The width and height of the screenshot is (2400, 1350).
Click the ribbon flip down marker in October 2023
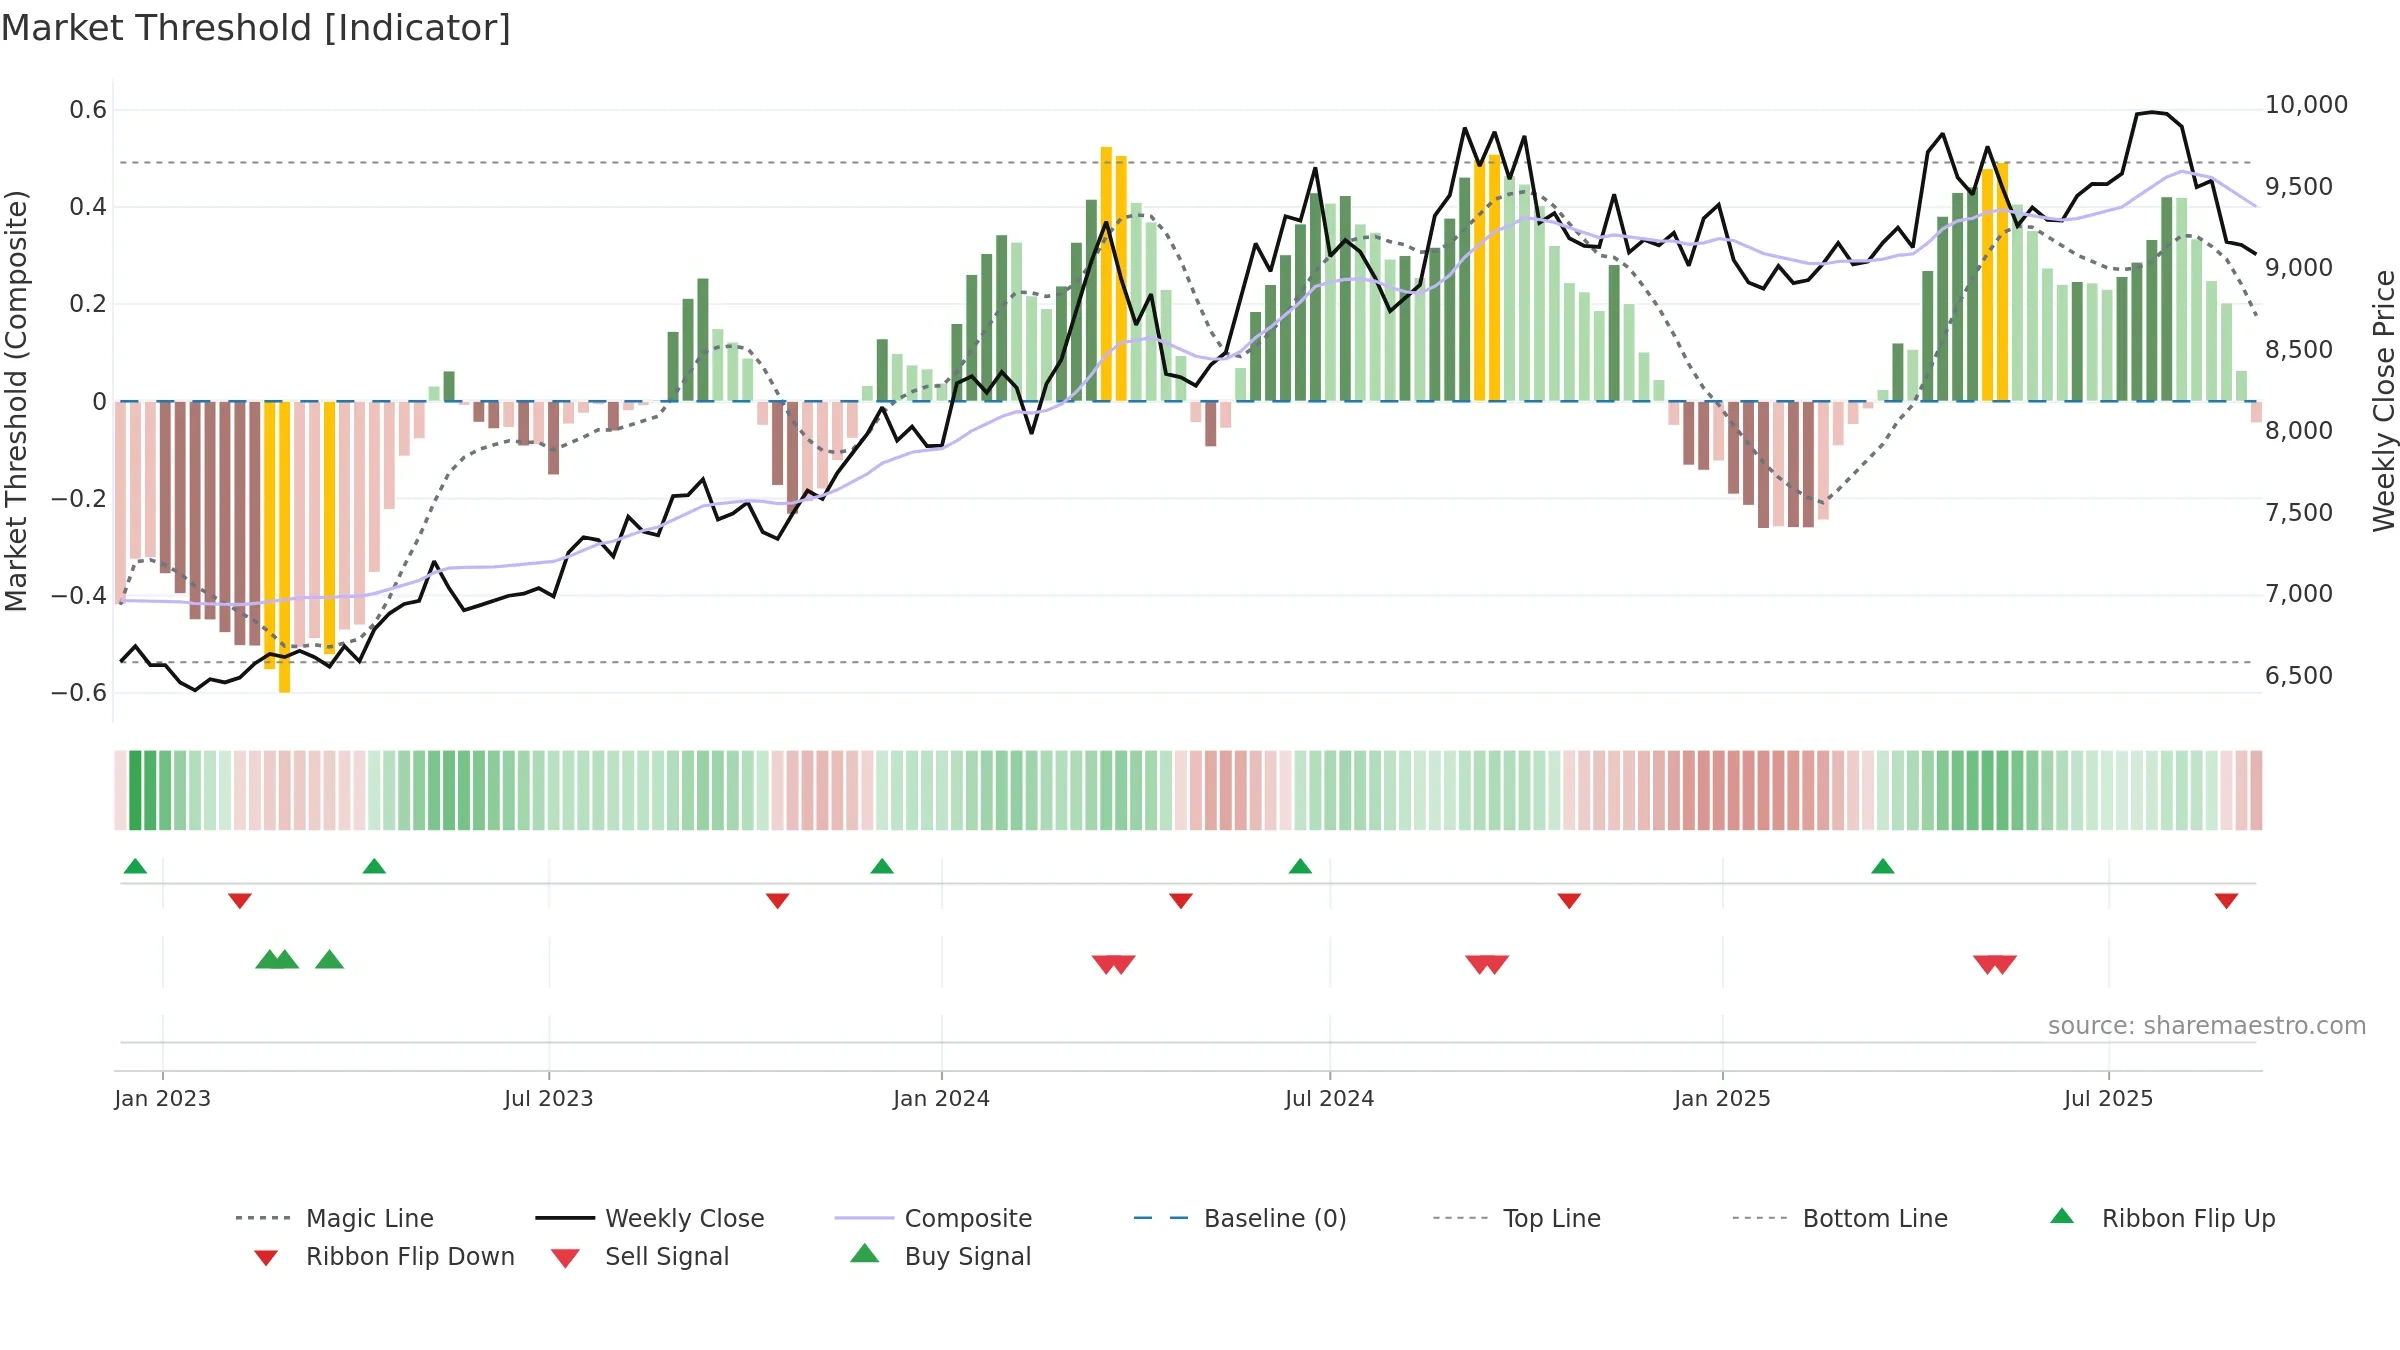click(x=778, y=901)
